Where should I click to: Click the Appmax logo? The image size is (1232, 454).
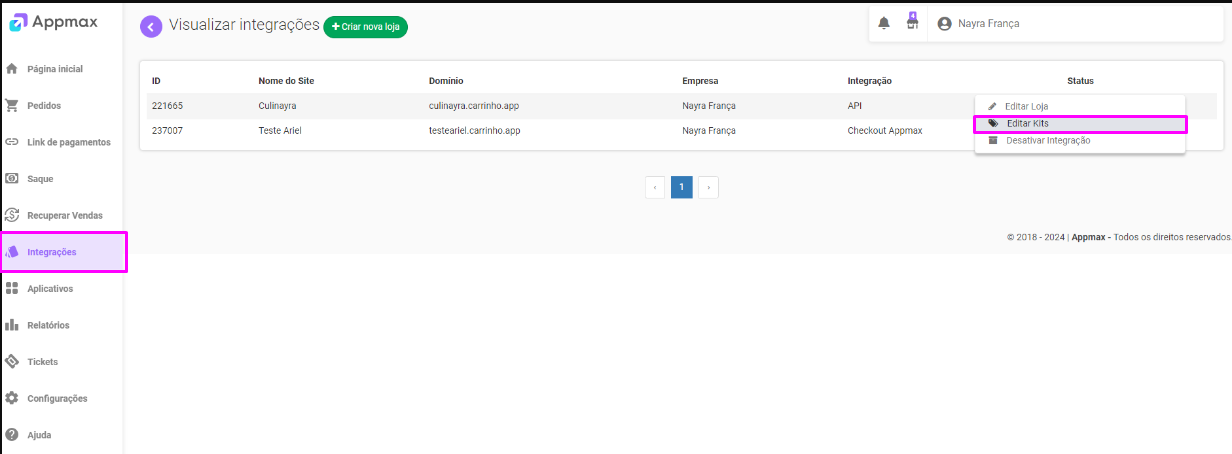(x=53, y=23)
